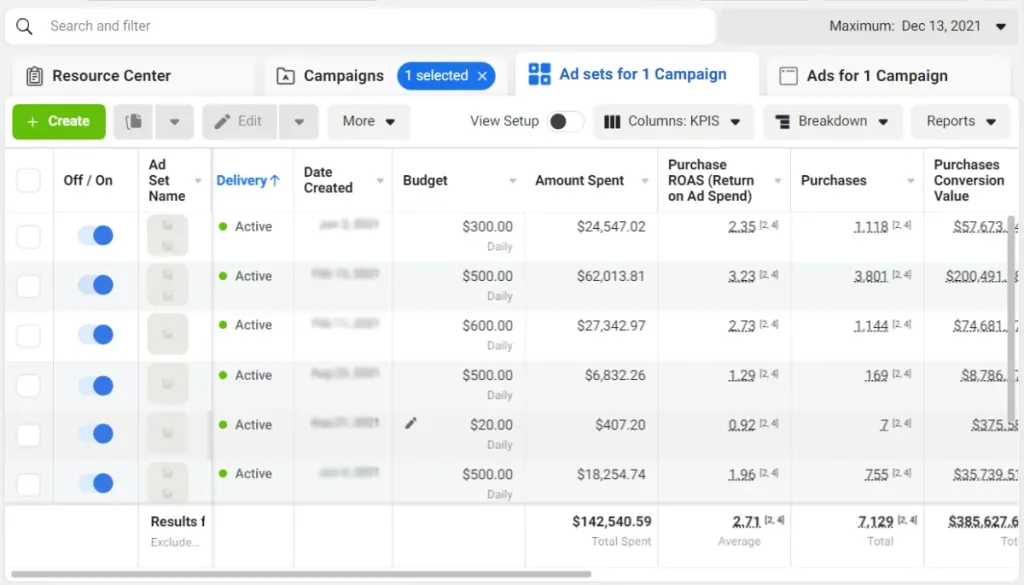1024x585 pixels.
Task: Click the Columns: KPIS column icon
Action: [x=612, y=122]
